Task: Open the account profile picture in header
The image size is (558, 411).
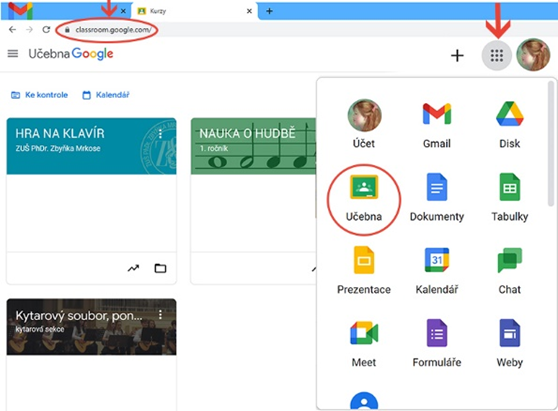Action: pos(533,55)
